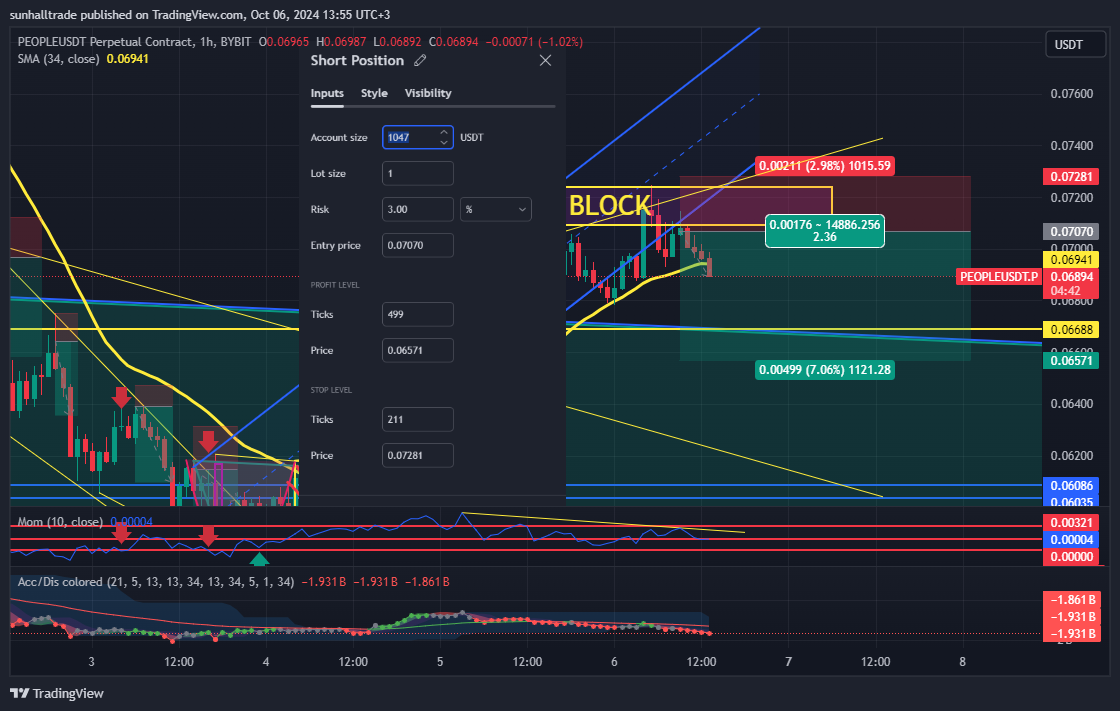This screenshot has width=1120, height=711.
Task: Click the pencil edit icon beside Short Position
Action: (420, 61)
